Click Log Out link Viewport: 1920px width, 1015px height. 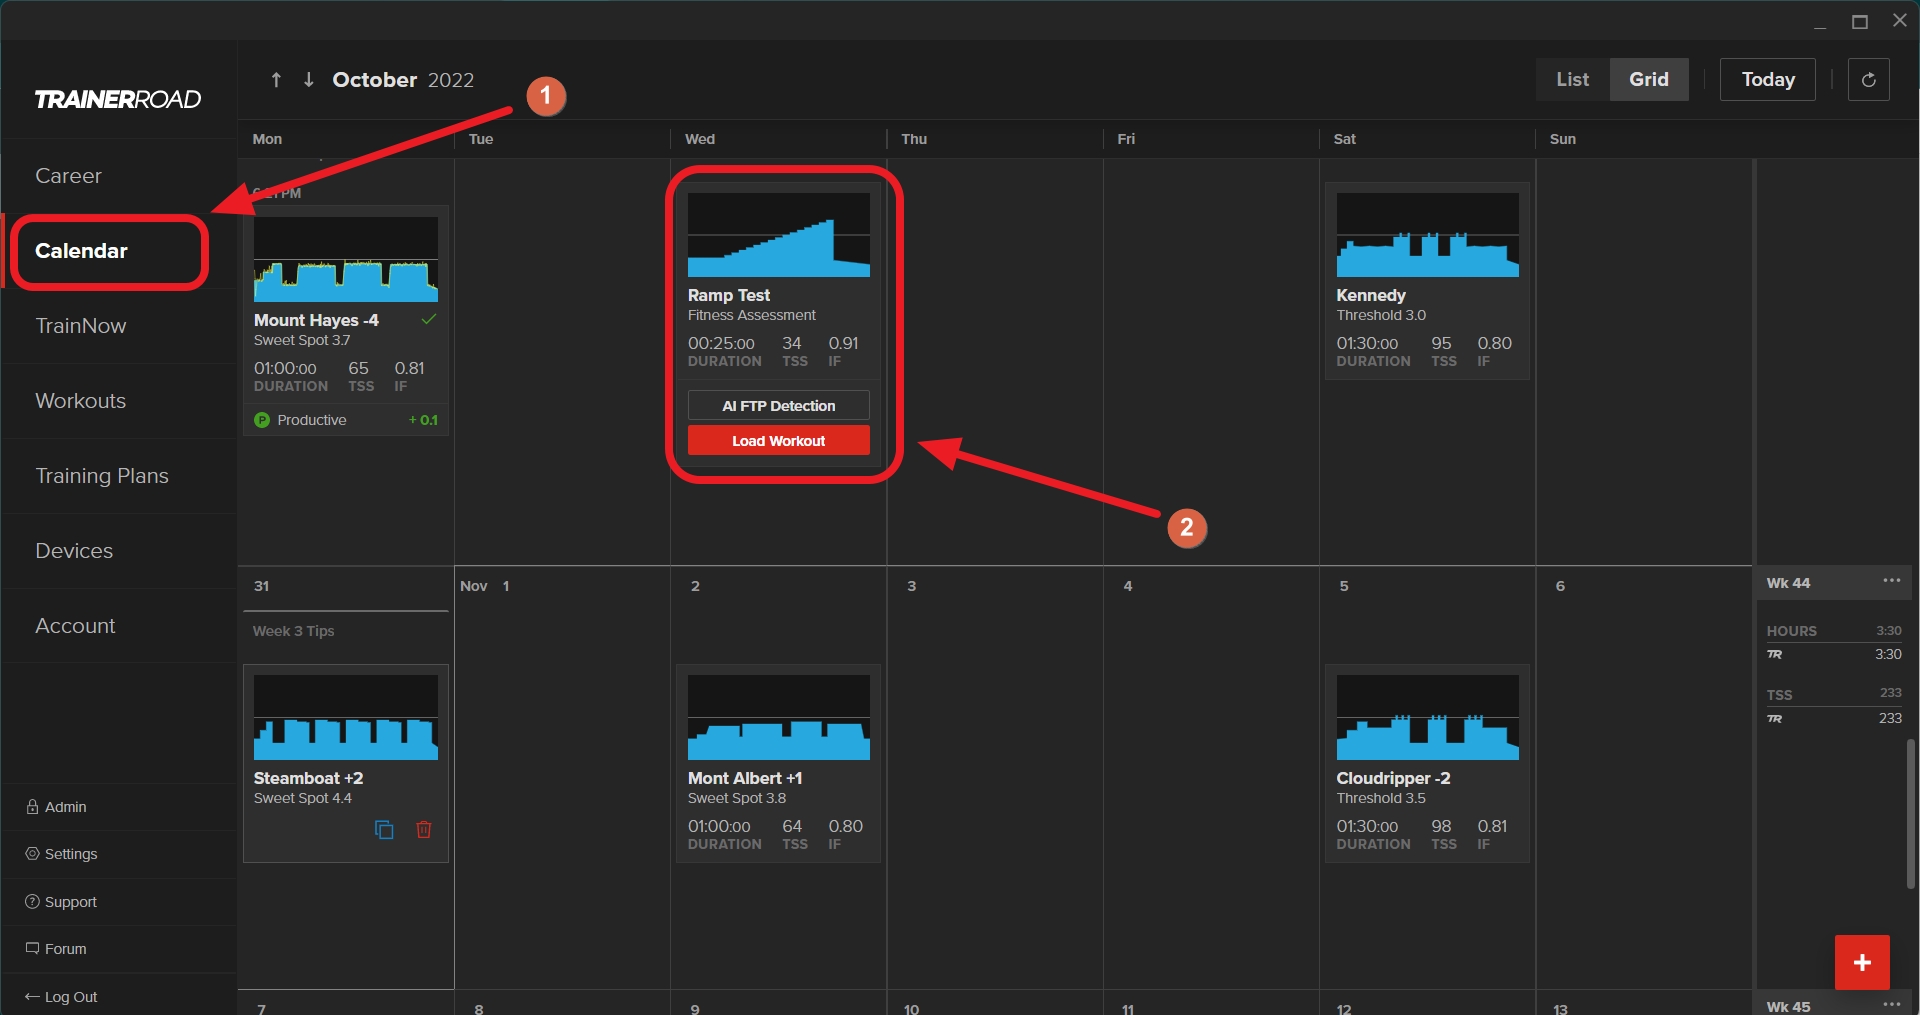click(71, 997)
